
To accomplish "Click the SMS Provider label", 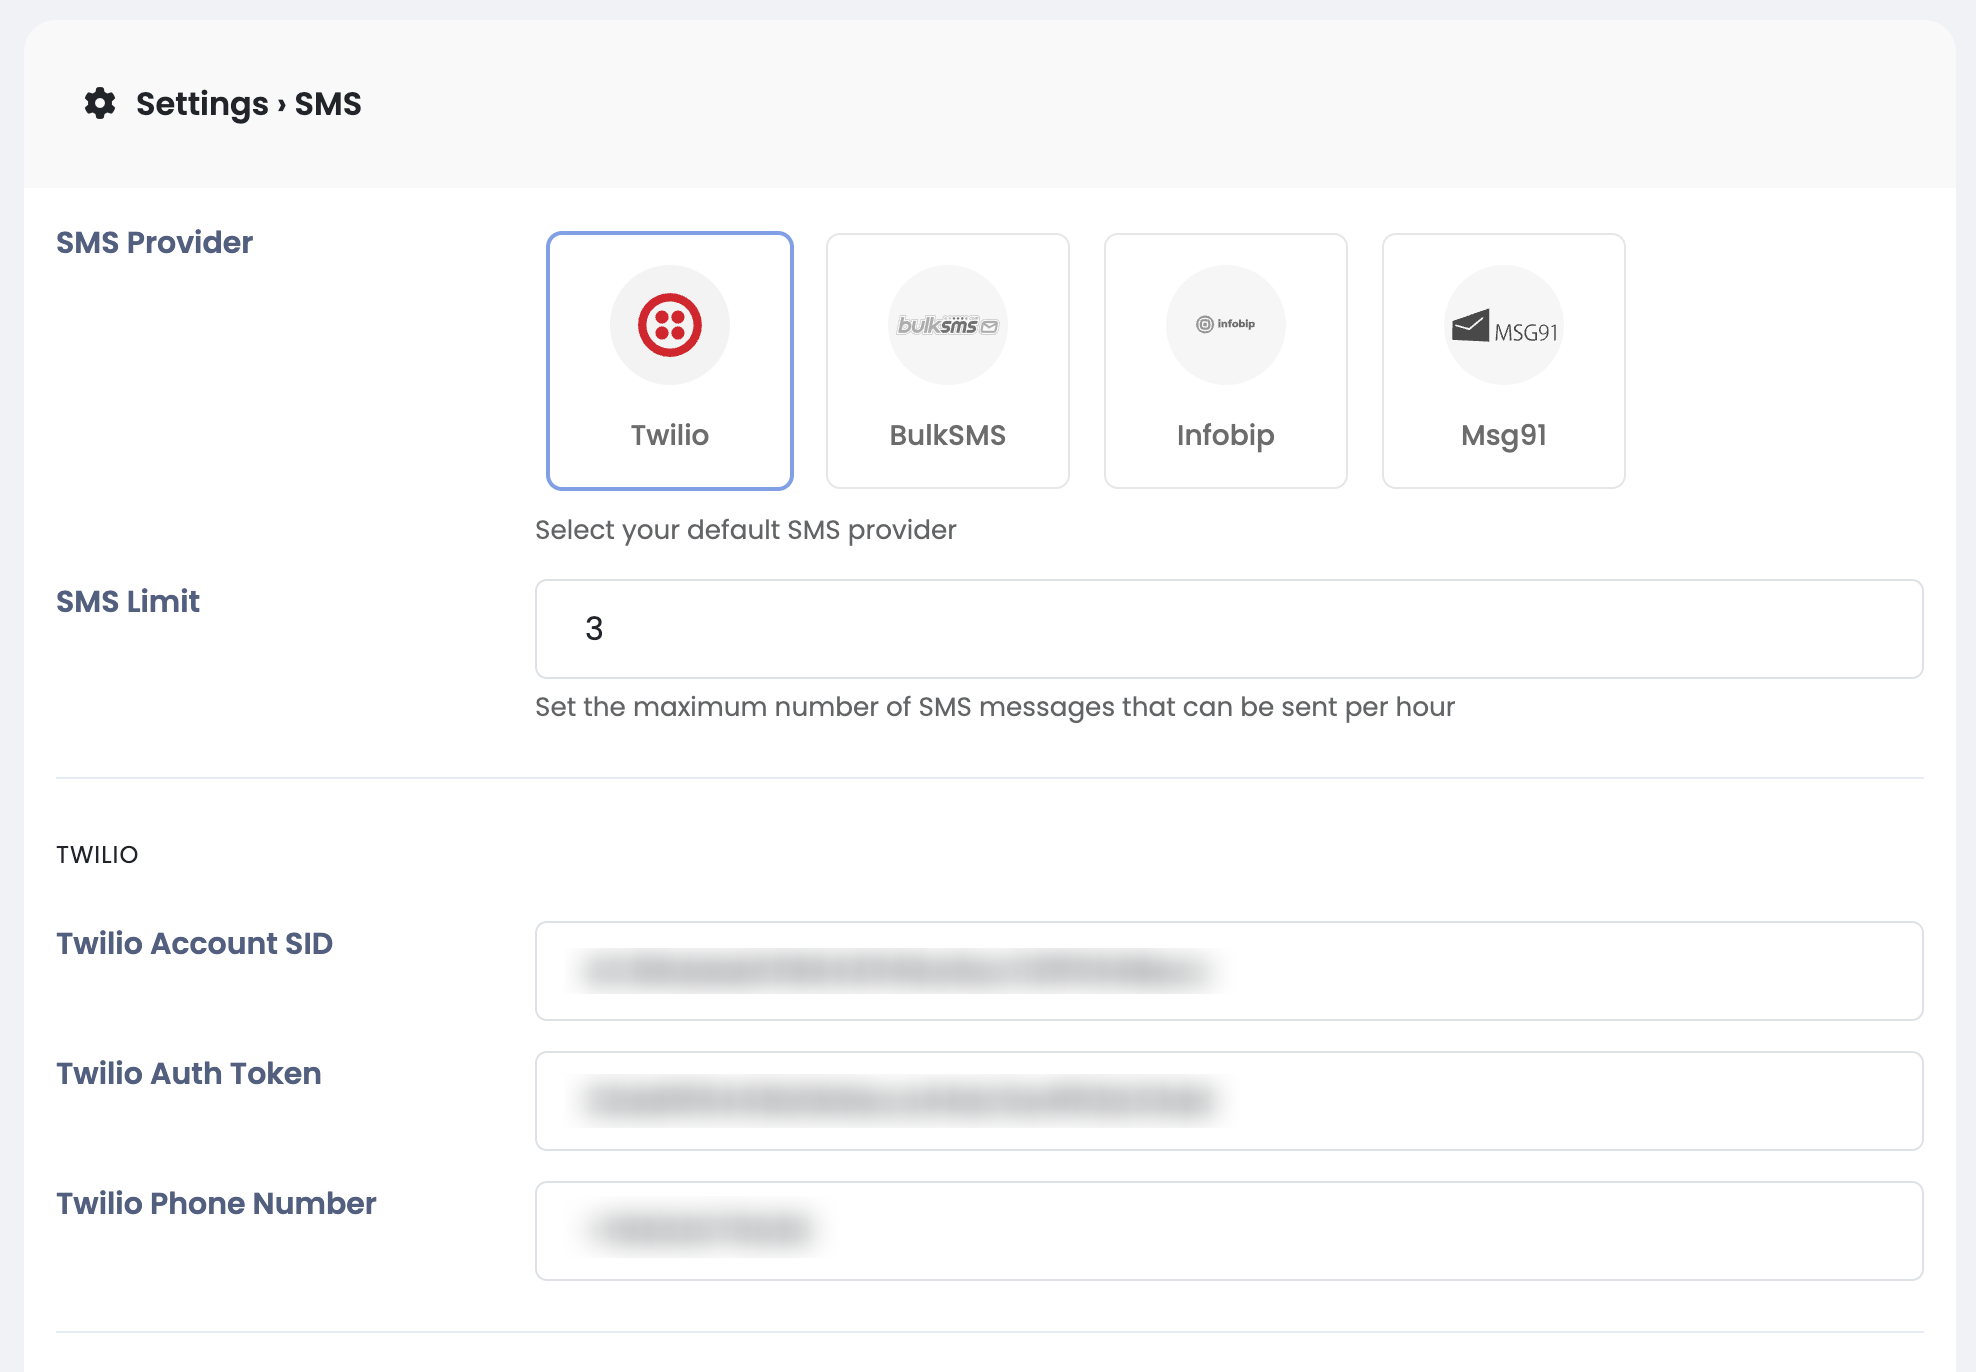I will [154, 242].
